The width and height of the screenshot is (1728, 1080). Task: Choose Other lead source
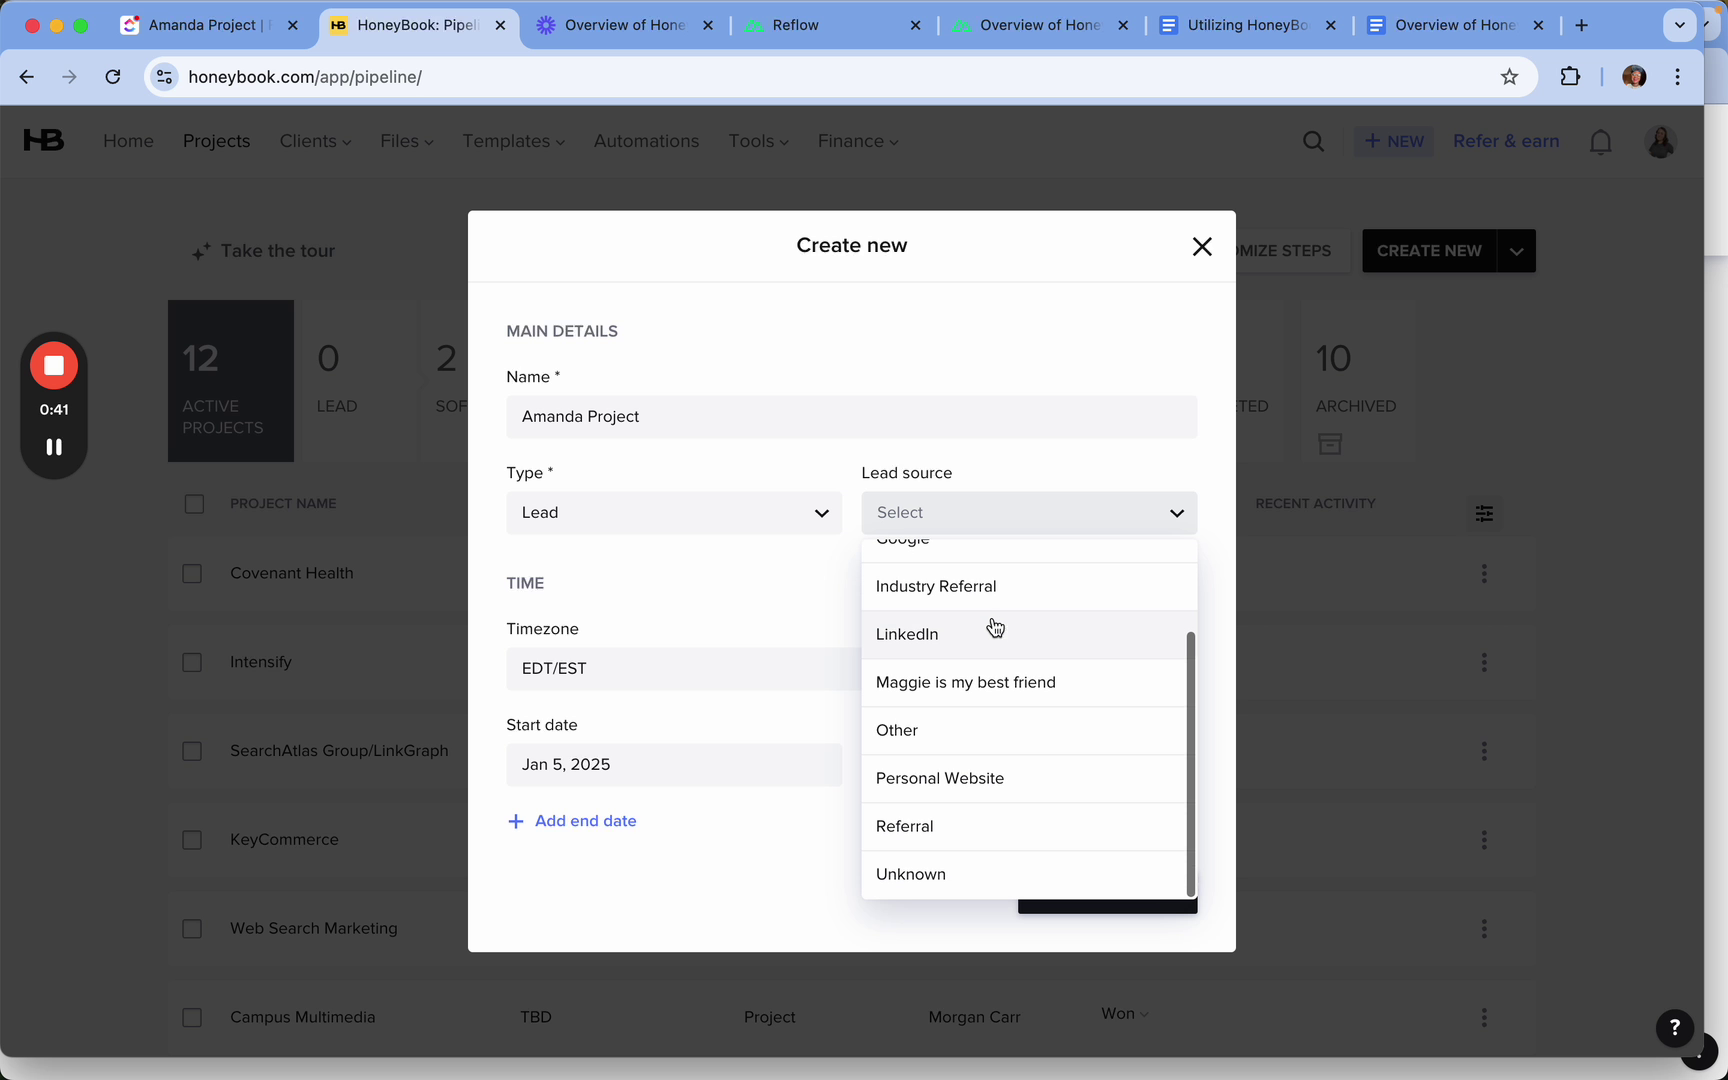(x=1024, y=731)
